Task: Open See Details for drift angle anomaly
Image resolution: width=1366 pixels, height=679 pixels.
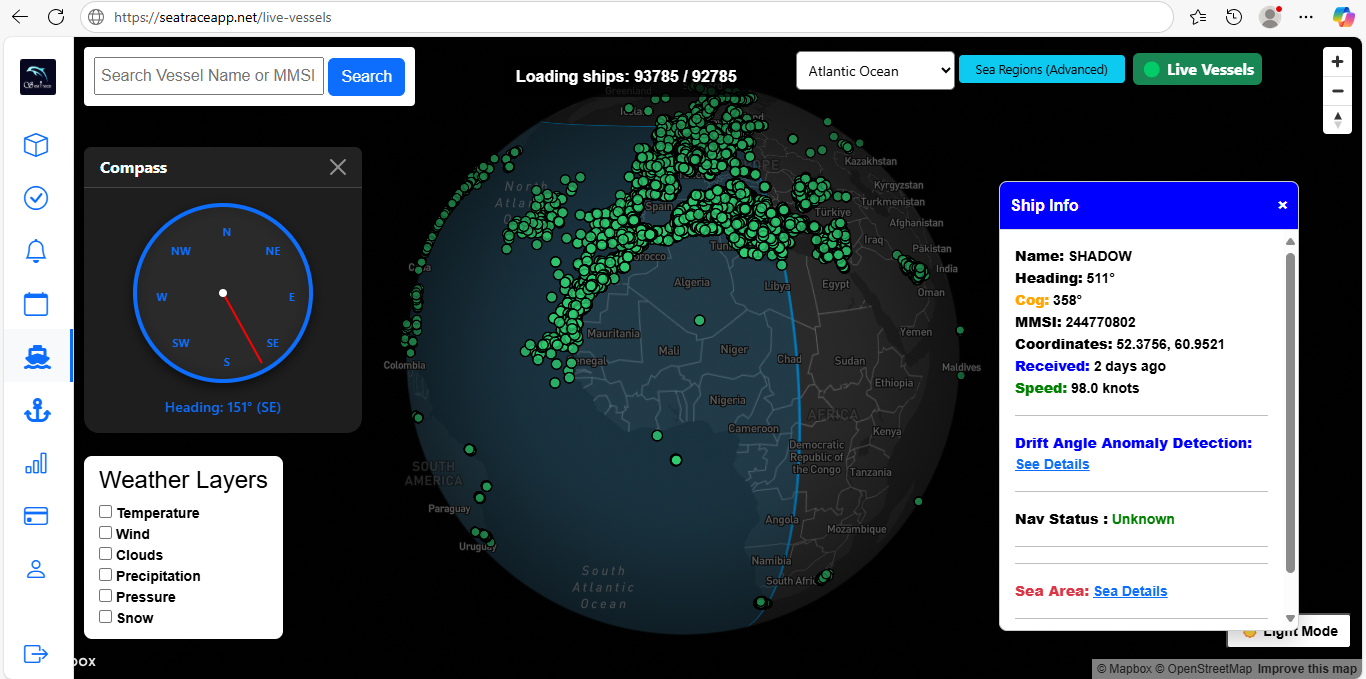Action: pos(1052,464)
